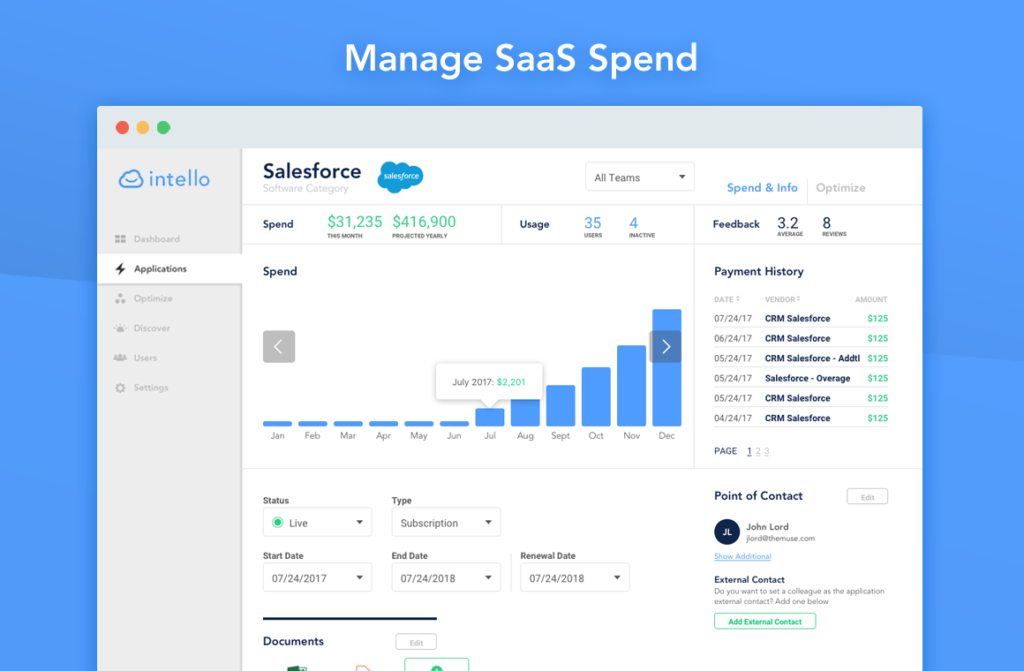Switch to the Optimize tab
Viewport: 1024px width, 671px height.
click(840, 188)
